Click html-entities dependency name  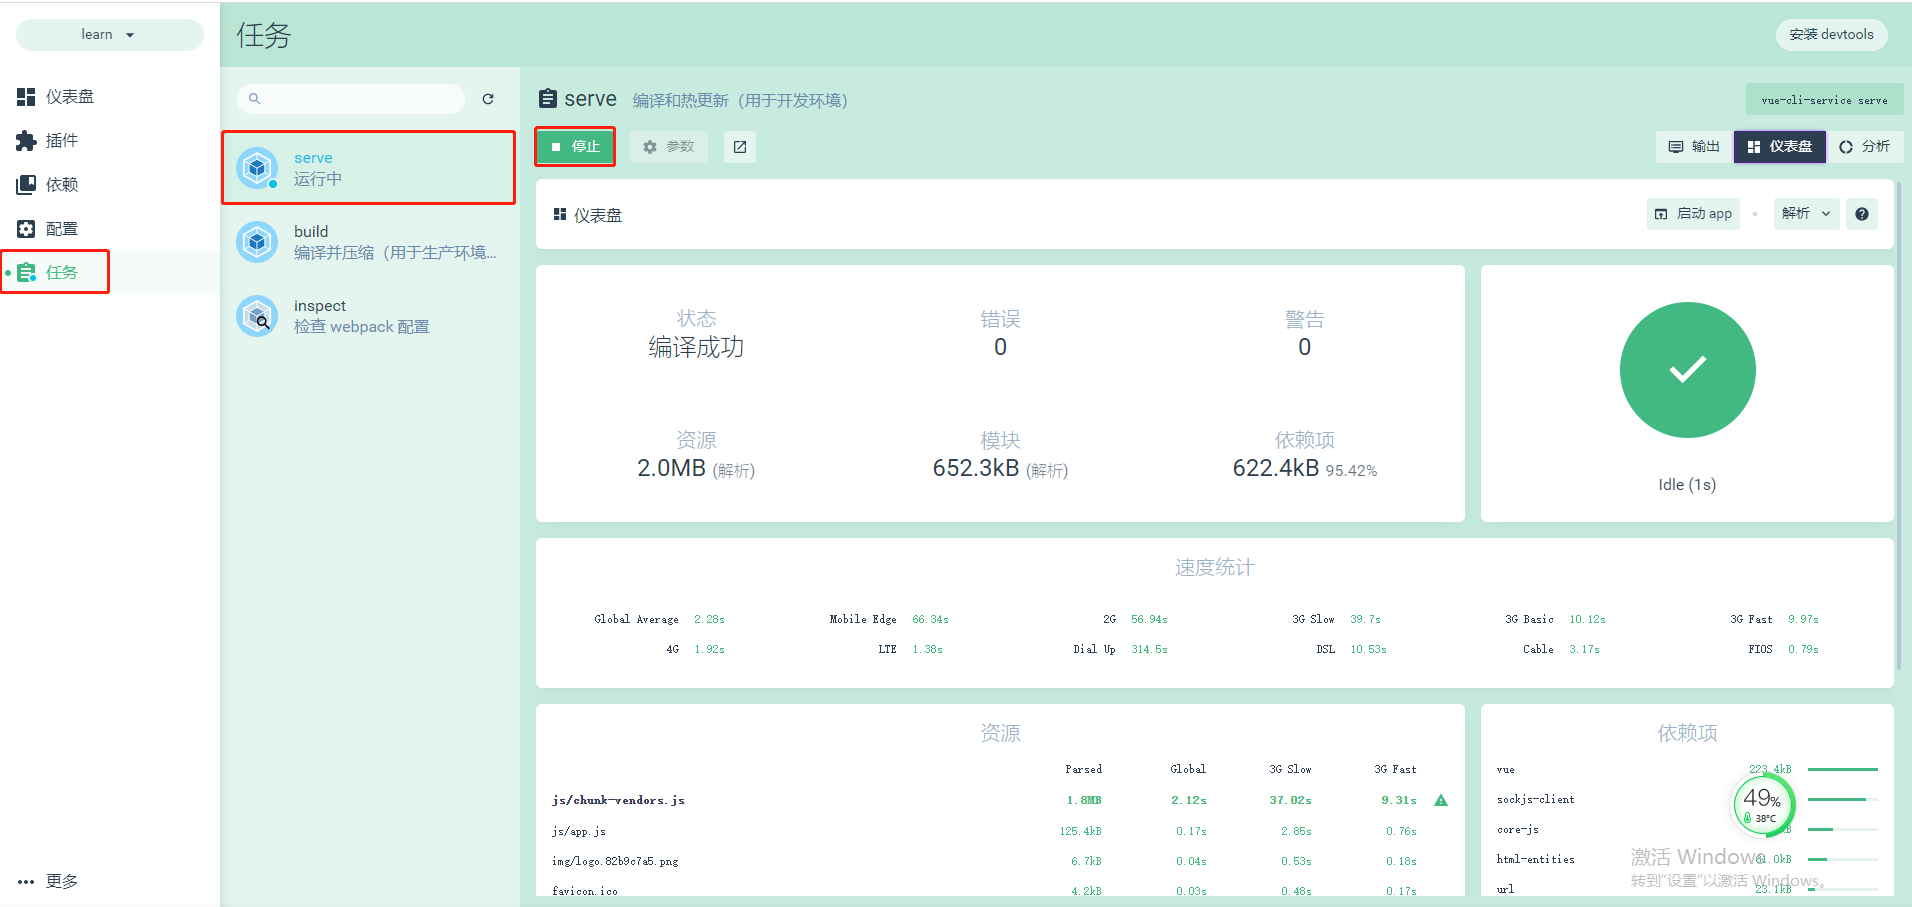[1536, 860]
